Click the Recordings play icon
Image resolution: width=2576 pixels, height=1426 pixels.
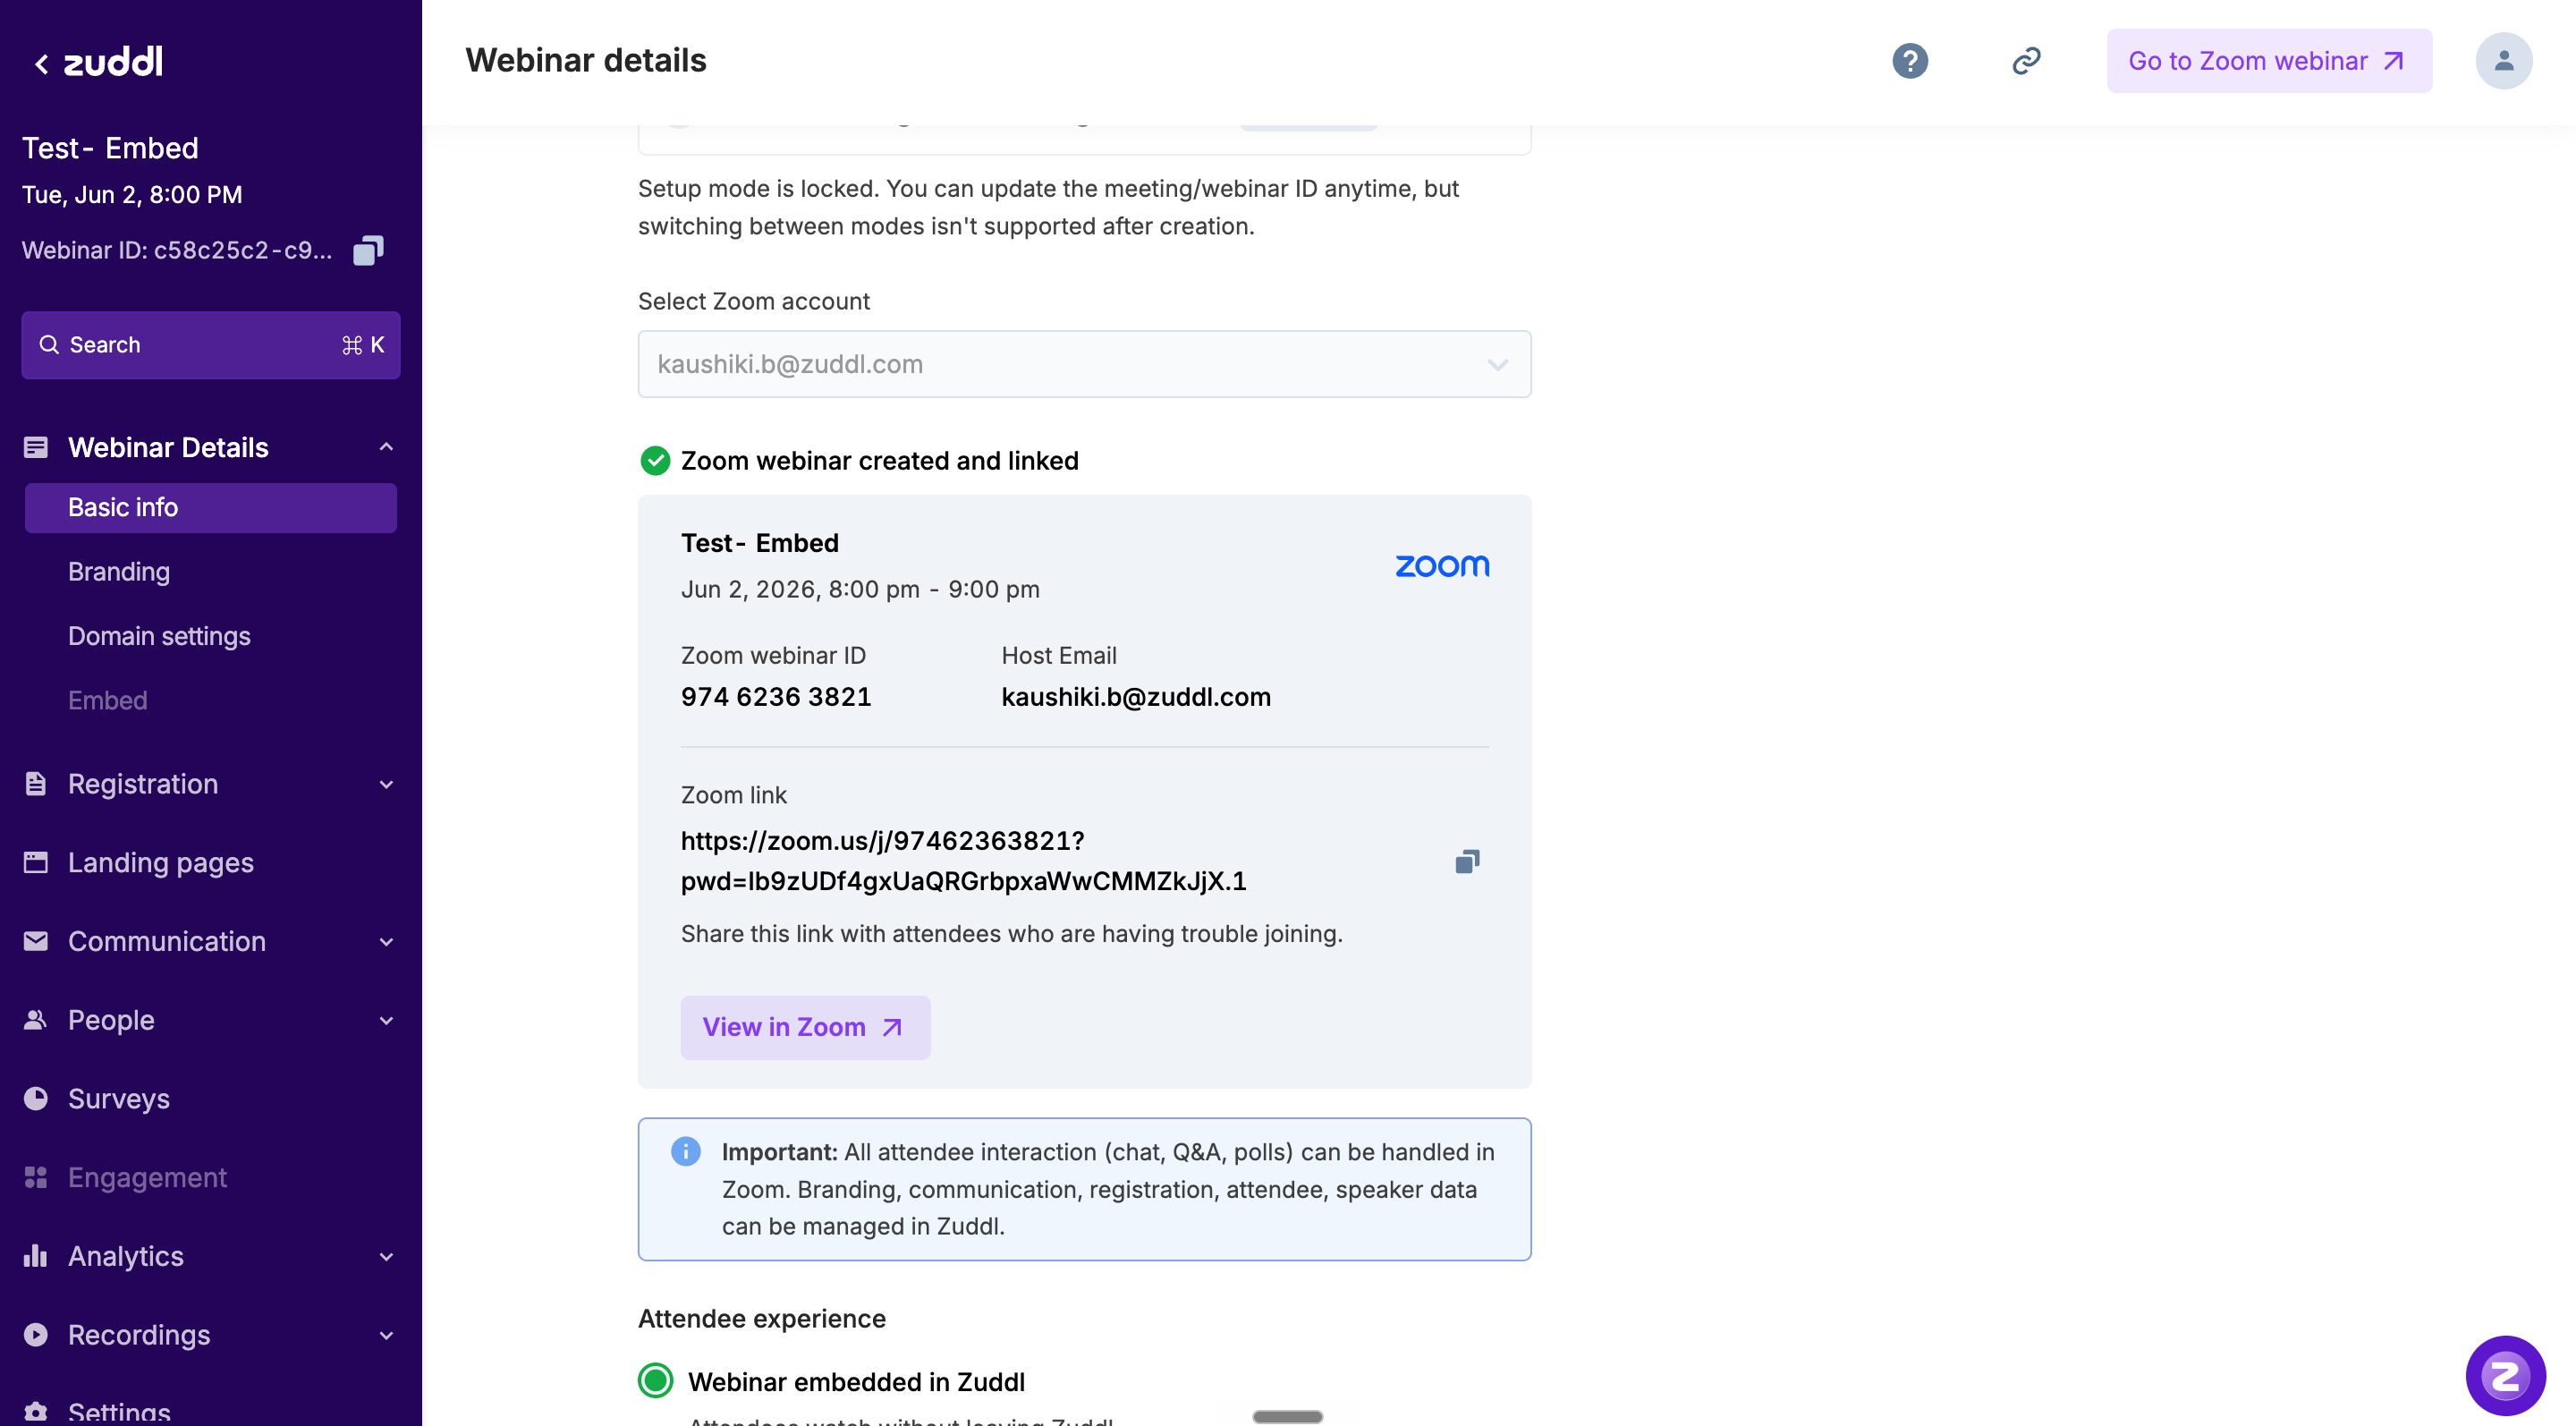pyautogui.click(x=36, y=1334)
